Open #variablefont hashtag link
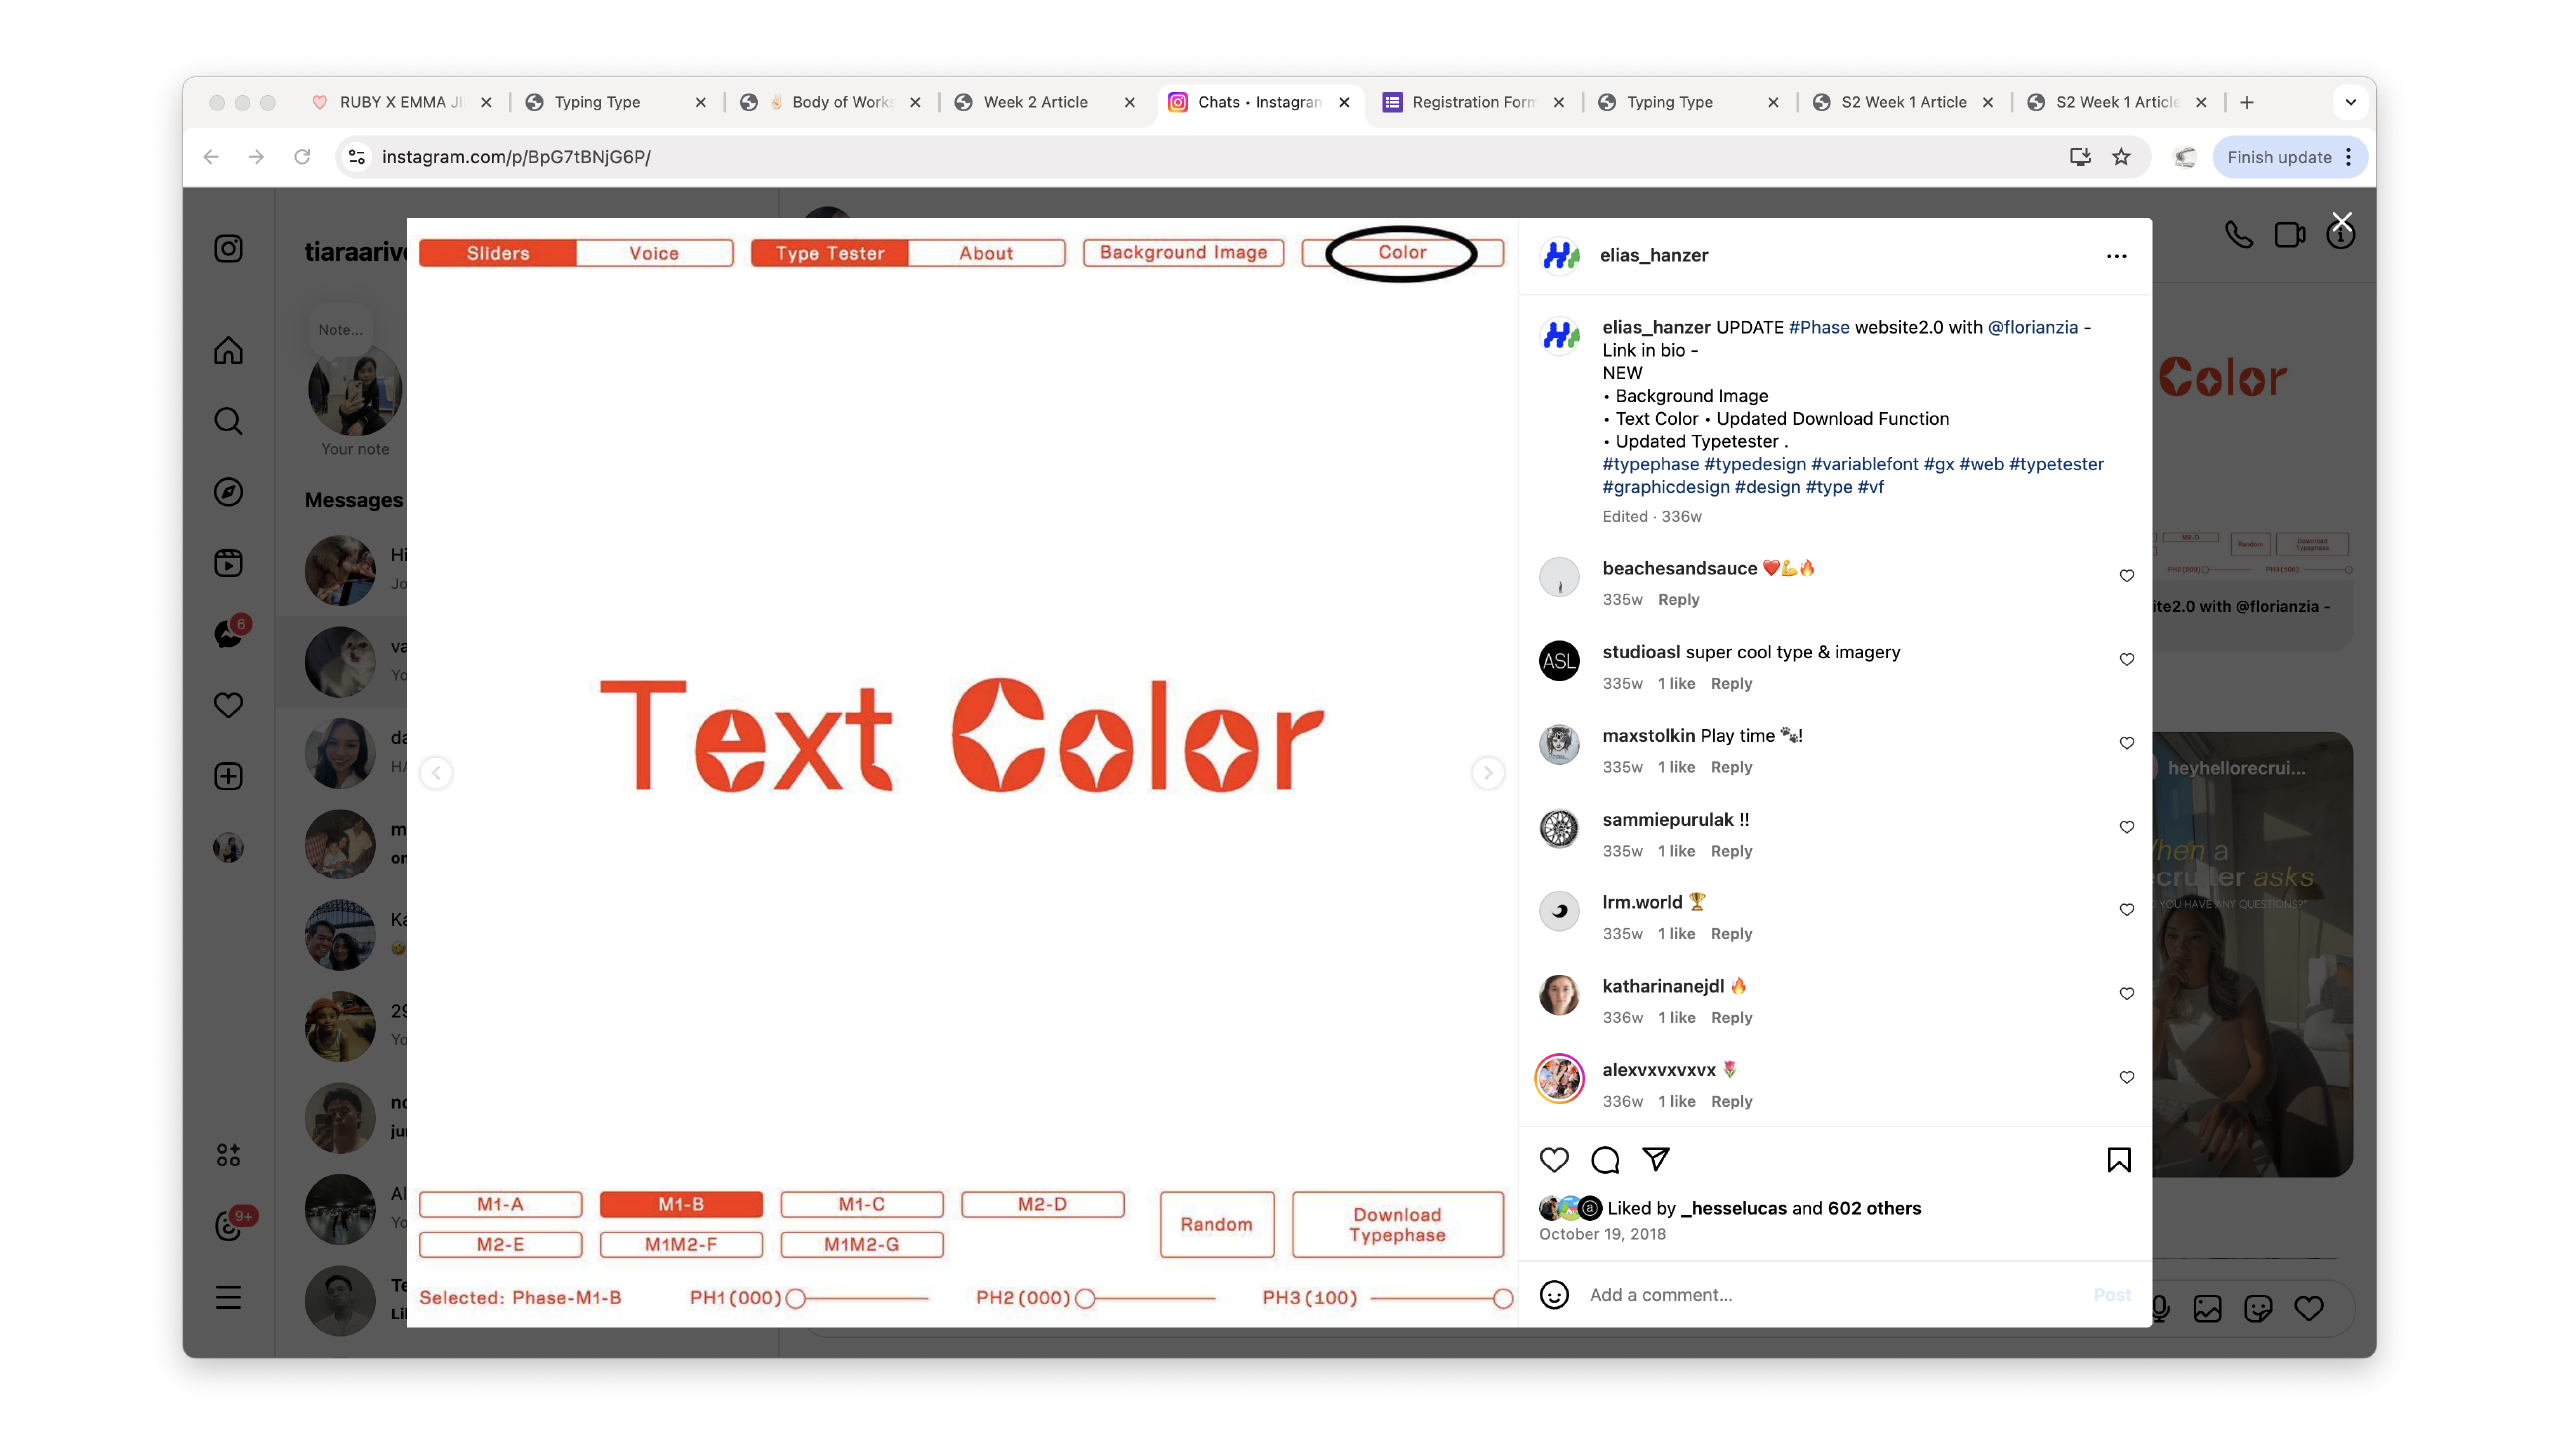This screenshot has height=1456, width=2560. [x=1864, y=464]
